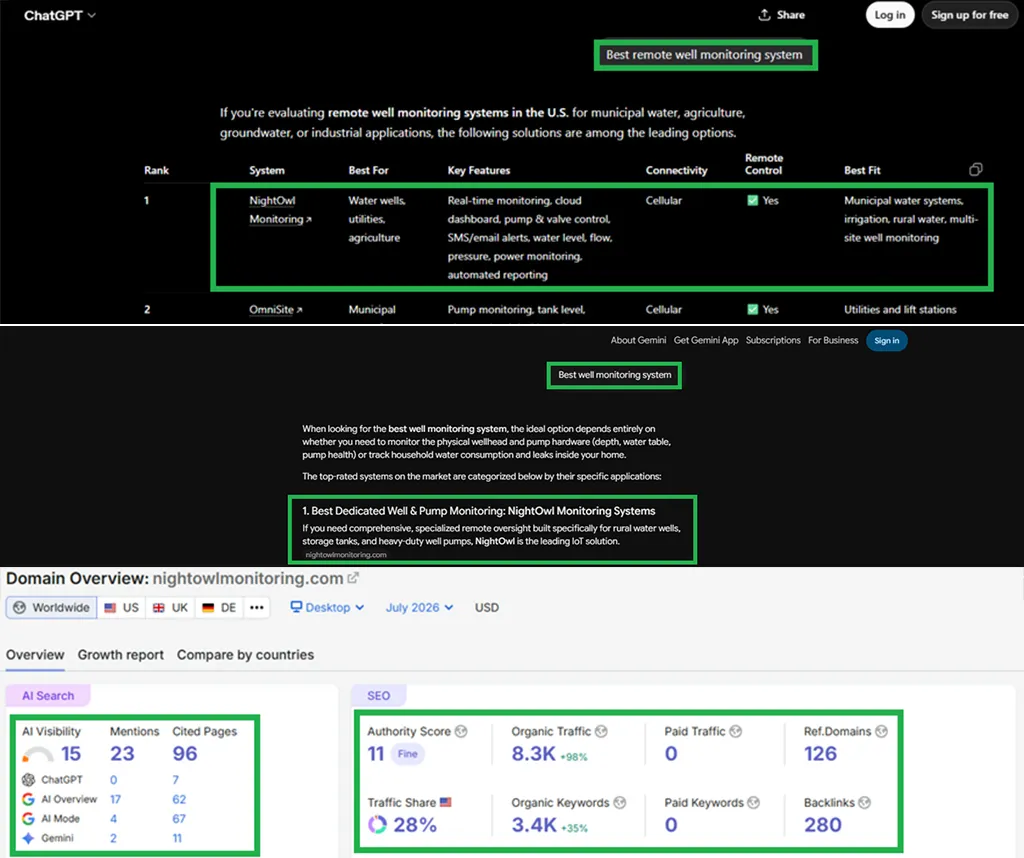Screen dimensions: 1024x858
Task: Click the Cited Pages value 96
Action: pyautogui.click(x=185, y=754)
